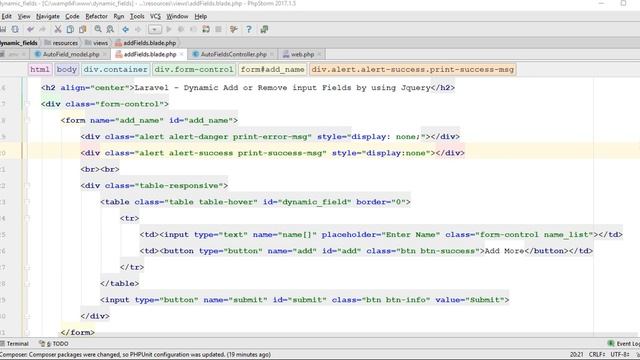The height and width of the screenshot is (360, 640).
Task: Click the Cut scissors icon
Action: pos(58,29)
